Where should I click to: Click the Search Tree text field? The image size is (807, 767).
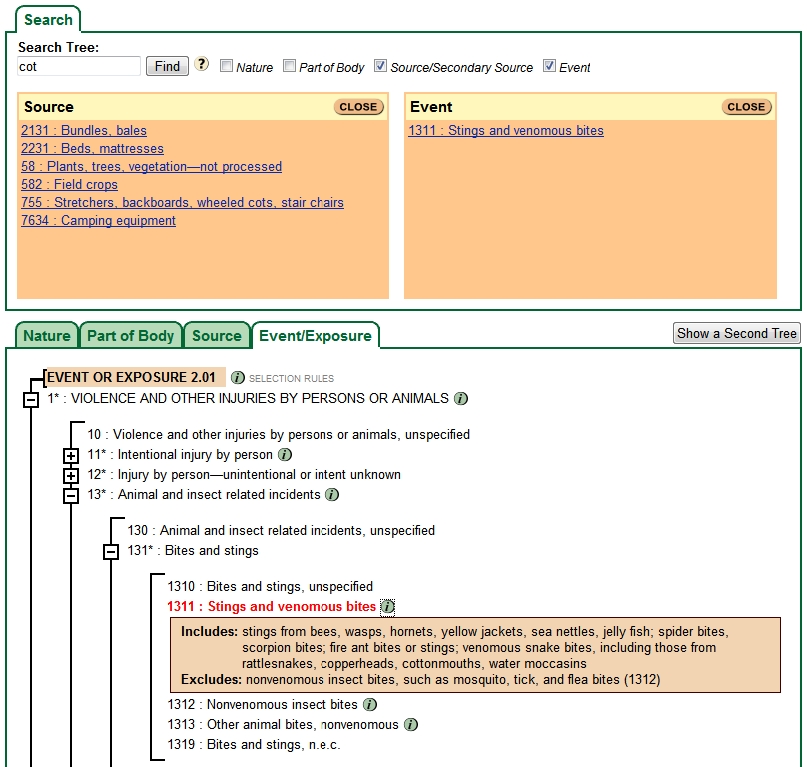(x=80, y=66)
